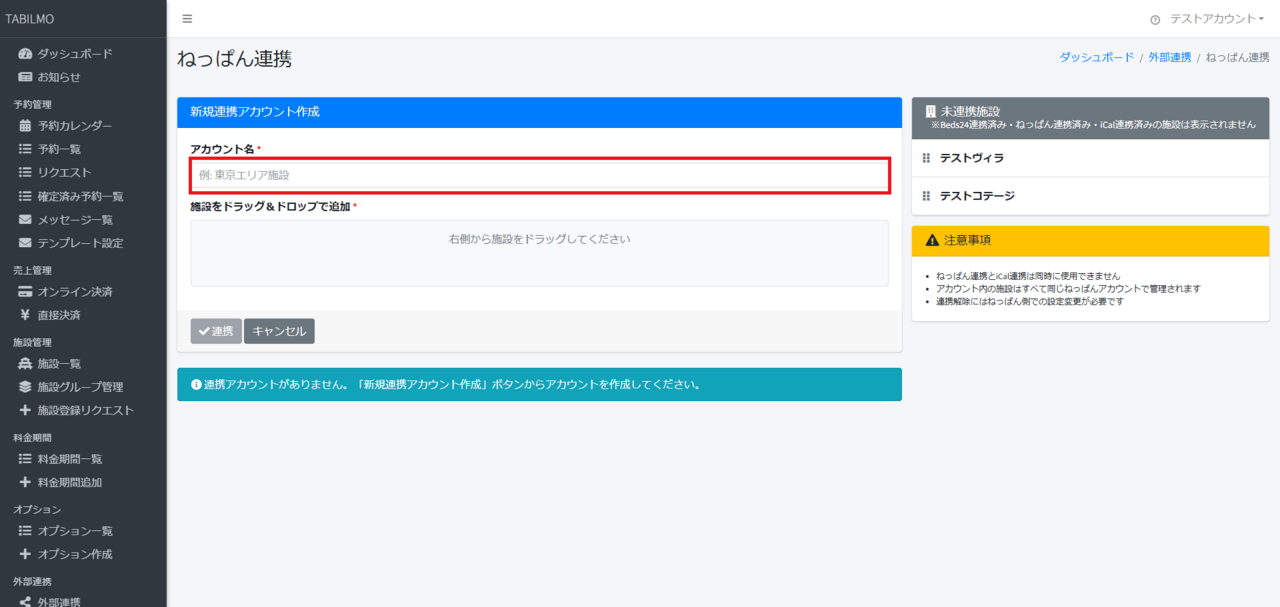Open 予約一覧 in the sidebar
The width and height of the screenshot is (1280, 607).
click(x=59, y=149)
